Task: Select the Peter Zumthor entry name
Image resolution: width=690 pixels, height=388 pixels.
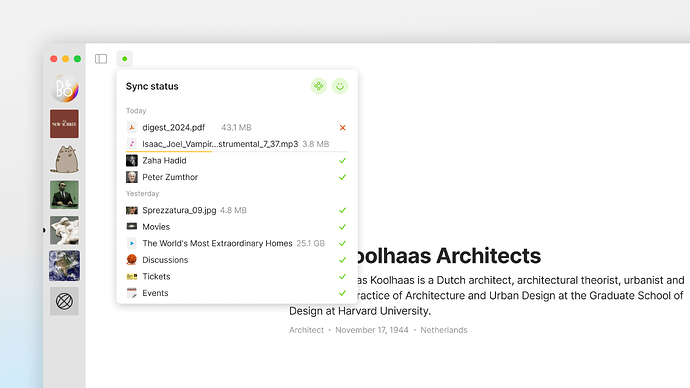Action: (x=170, y=177)
